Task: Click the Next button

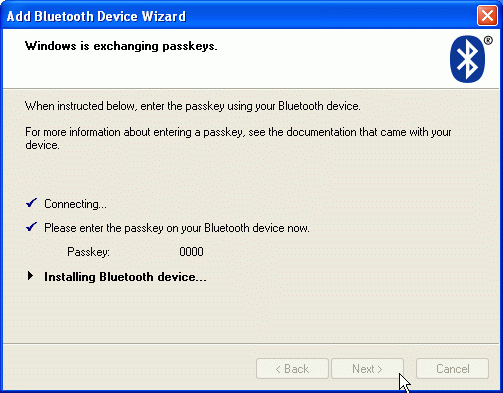Action: pyautogui.click(x=367, y=369)
